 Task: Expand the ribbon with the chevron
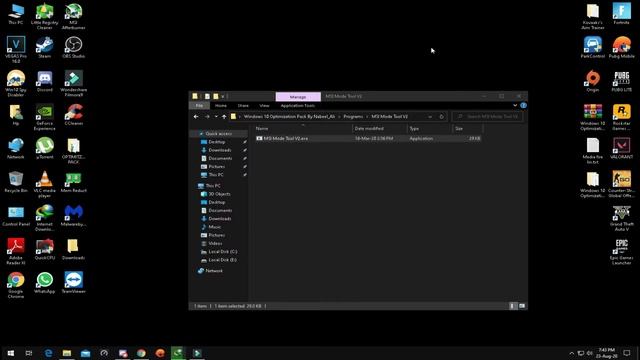point(515,105)
